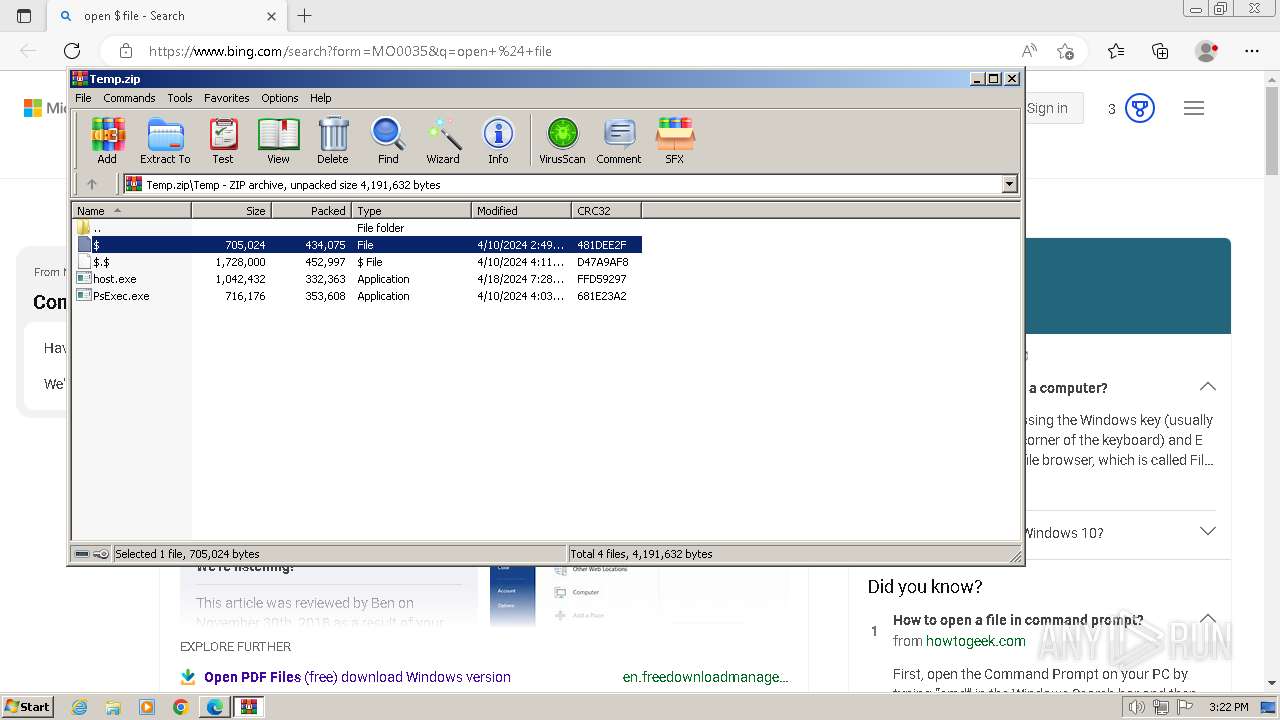Click the SFX toolbar icon
1280x720 pixels.
point(675,140)
